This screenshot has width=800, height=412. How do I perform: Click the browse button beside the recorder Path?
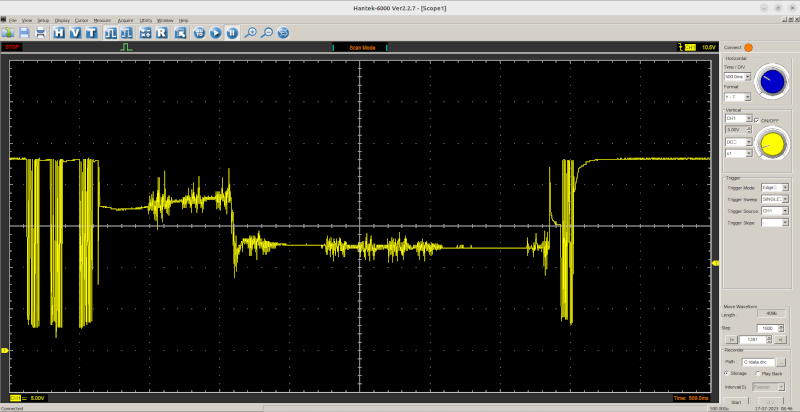(x=781, y=361)
